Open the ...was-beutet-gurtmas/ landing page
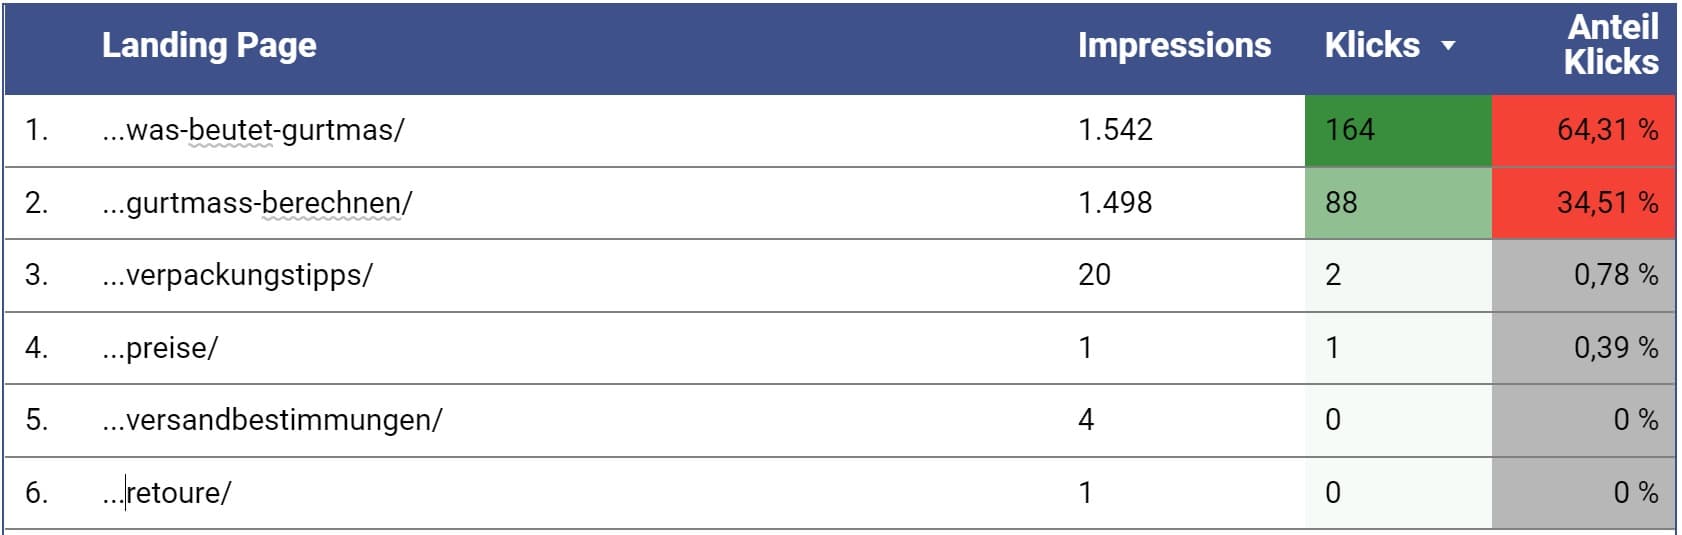This screenshot has height=535, width=1682. point(253,130)
